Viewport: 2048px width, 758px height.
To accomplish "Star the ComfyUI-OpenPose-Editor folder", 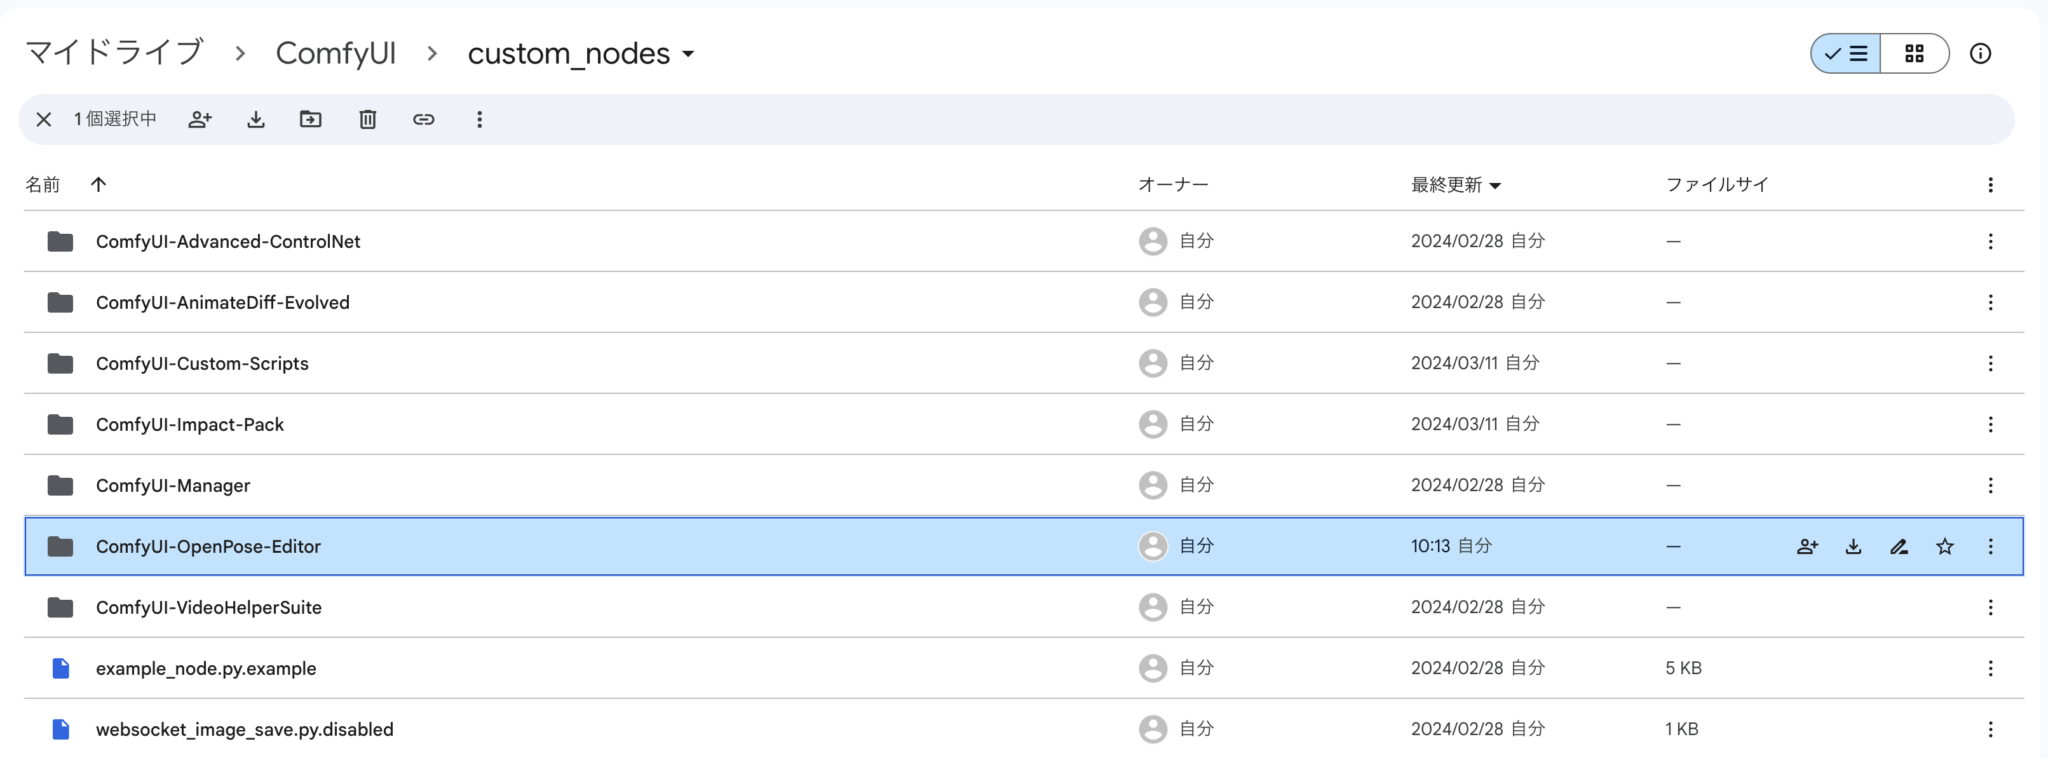I will [1945, 547].
